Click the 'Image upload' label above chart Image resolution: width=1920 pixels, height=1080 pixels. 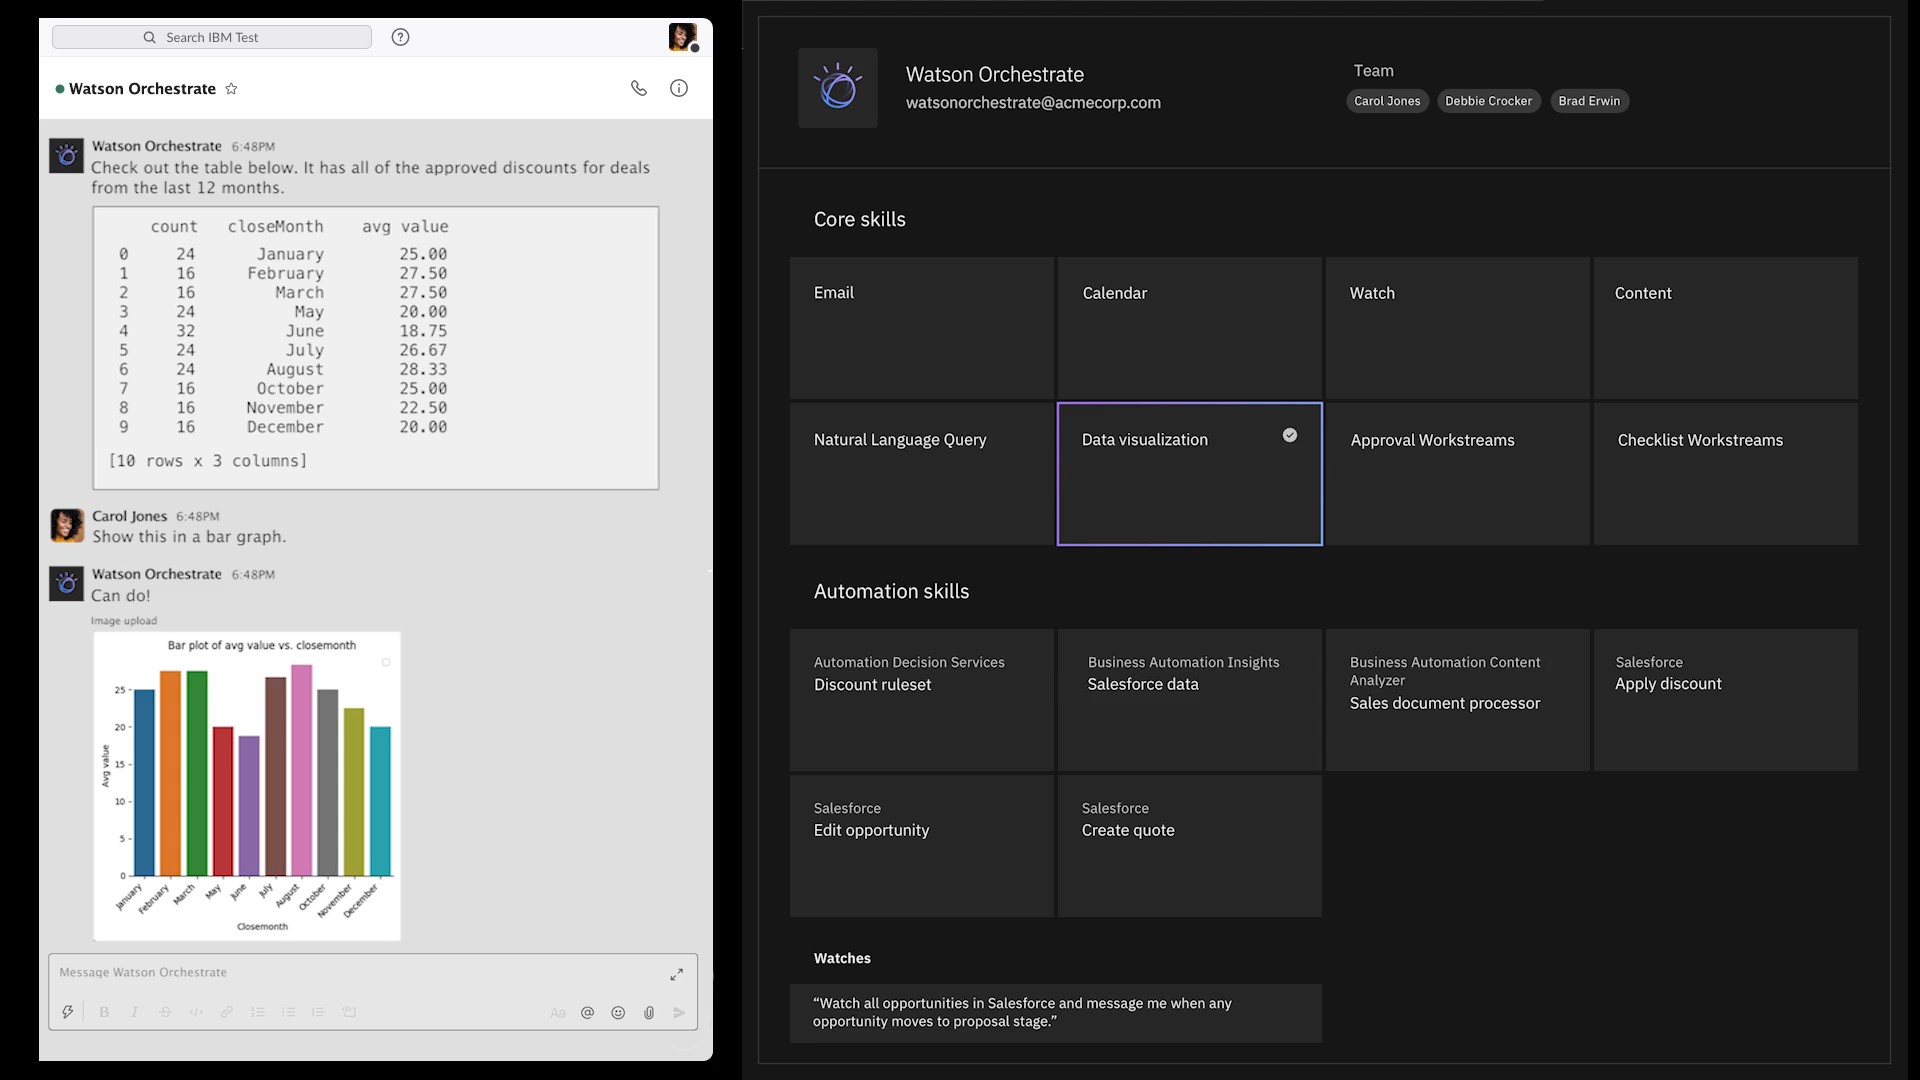click(124, 621)
